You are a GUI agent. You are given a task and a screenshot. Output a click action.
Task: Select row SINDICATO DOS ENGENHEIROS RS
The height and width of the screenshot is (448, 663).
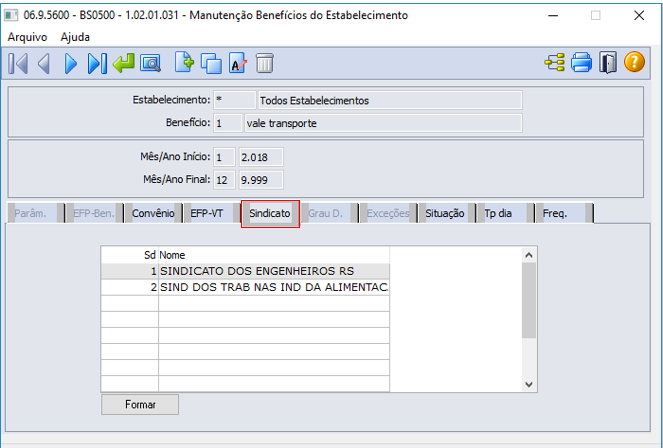coord(245,271)
